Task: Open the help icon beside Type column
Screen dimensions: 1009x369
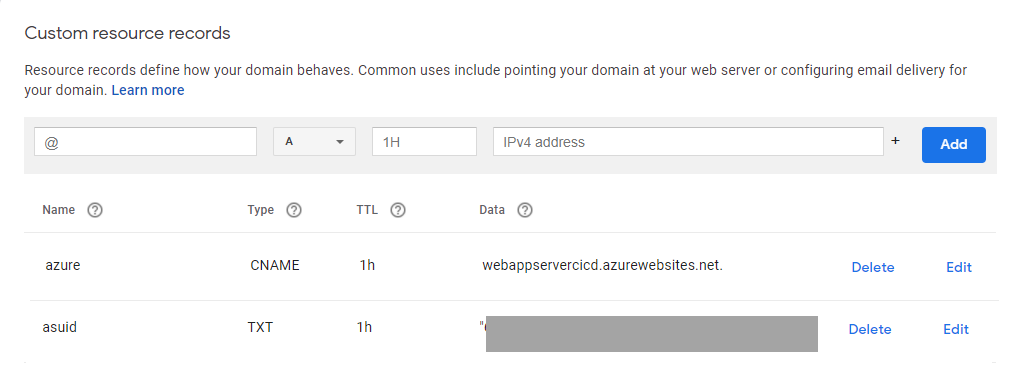Action: 294,210
